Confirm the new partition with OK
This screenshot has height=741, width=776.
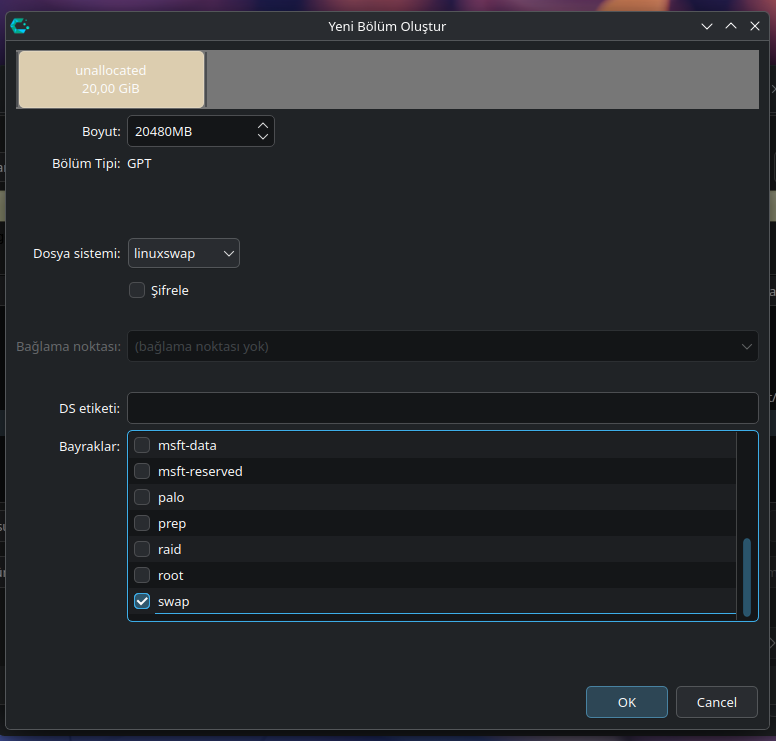coord(627,702)
